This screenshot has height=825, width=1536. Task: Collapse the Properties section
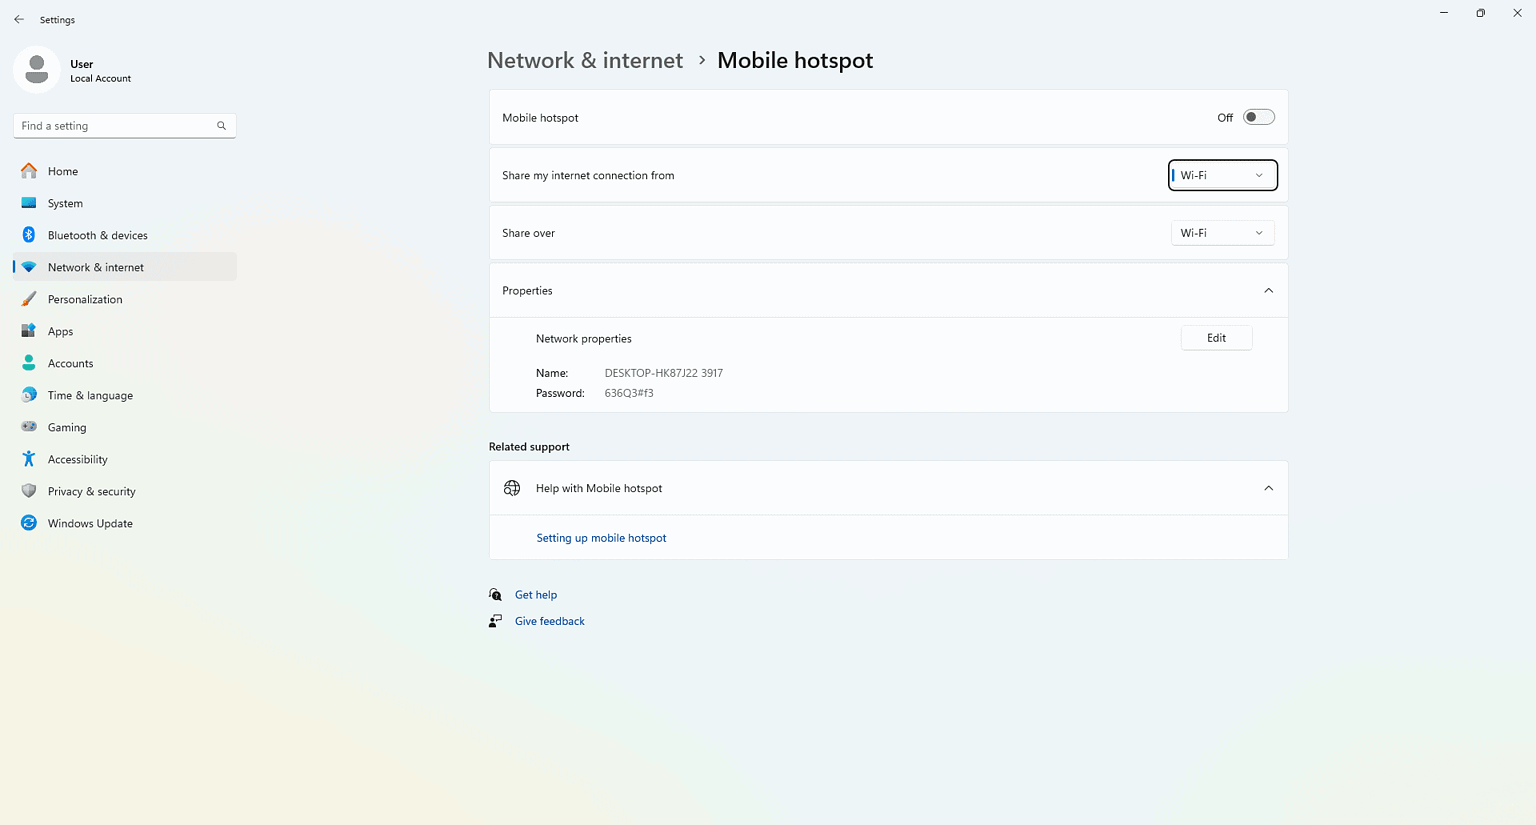1268,290
